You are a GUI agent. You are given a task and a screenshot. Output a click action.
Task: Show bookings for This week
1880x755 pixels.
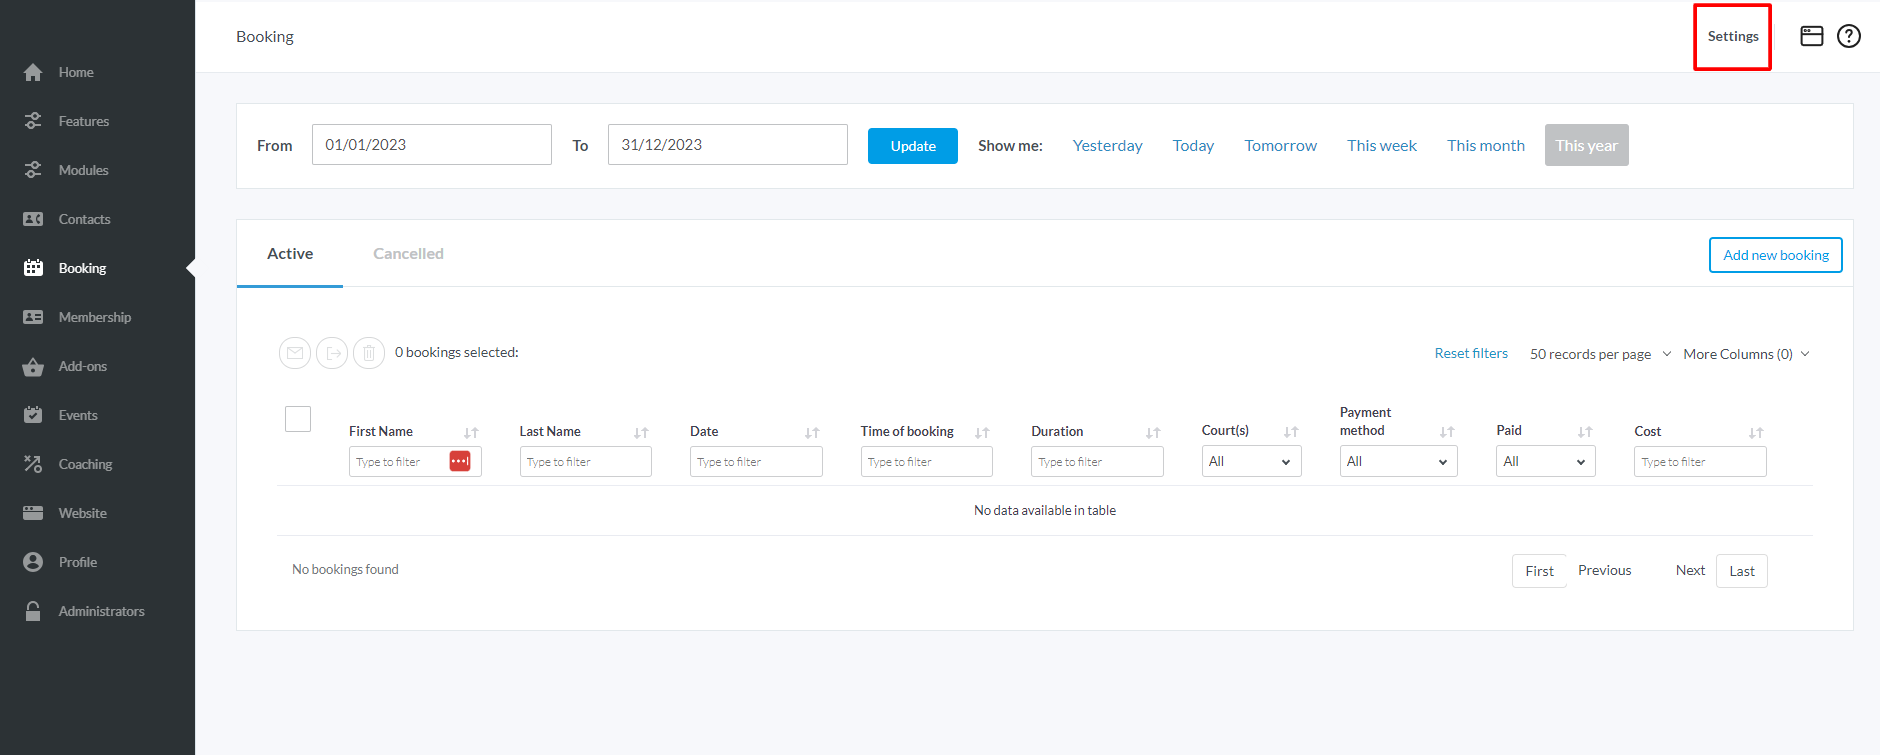pyautogui.click(x=1382, y=145)
